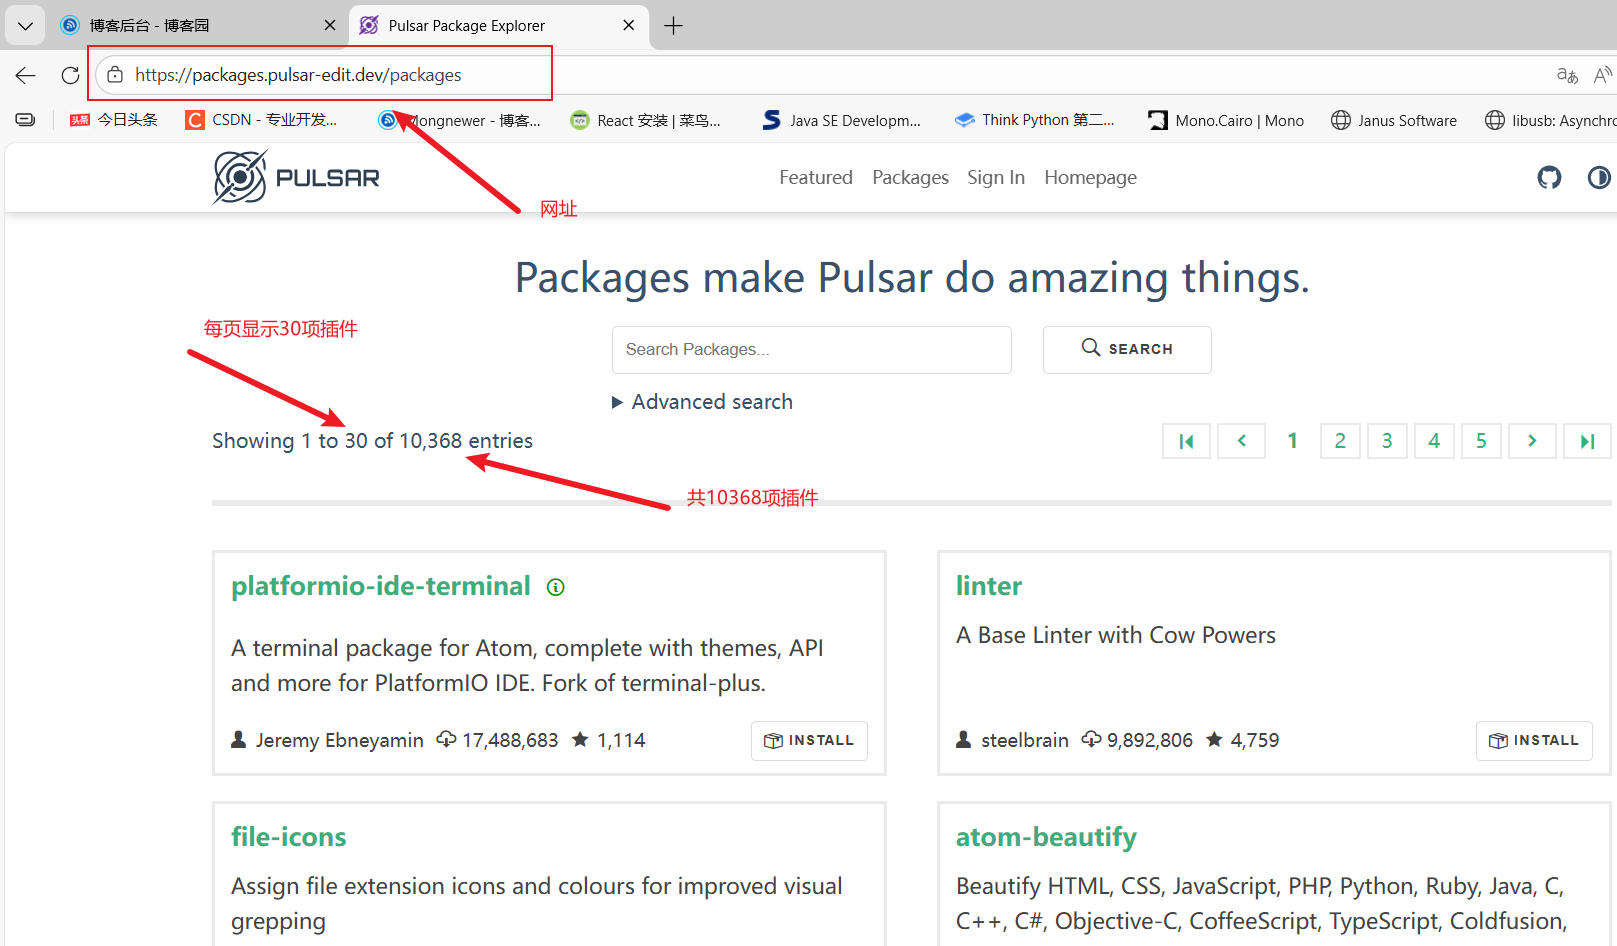Open the file-icons package page
Viewport: 1617px width, 946px height.
coord(289,837)
